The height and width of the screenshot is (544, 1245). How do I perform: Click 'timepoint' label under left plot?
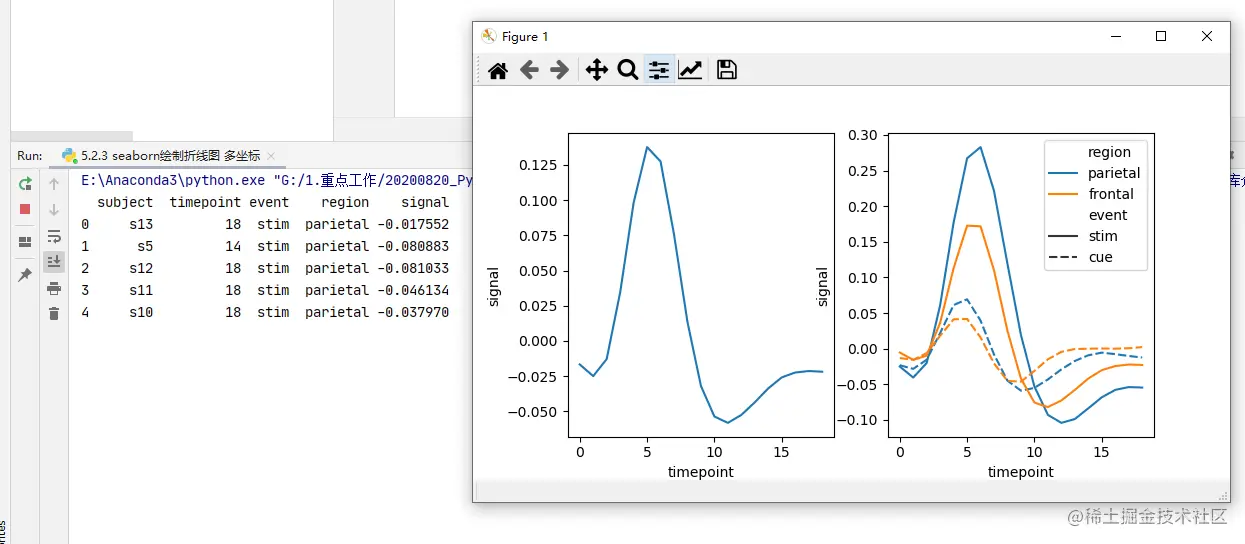pyautogui.click(x=700, y=472)
